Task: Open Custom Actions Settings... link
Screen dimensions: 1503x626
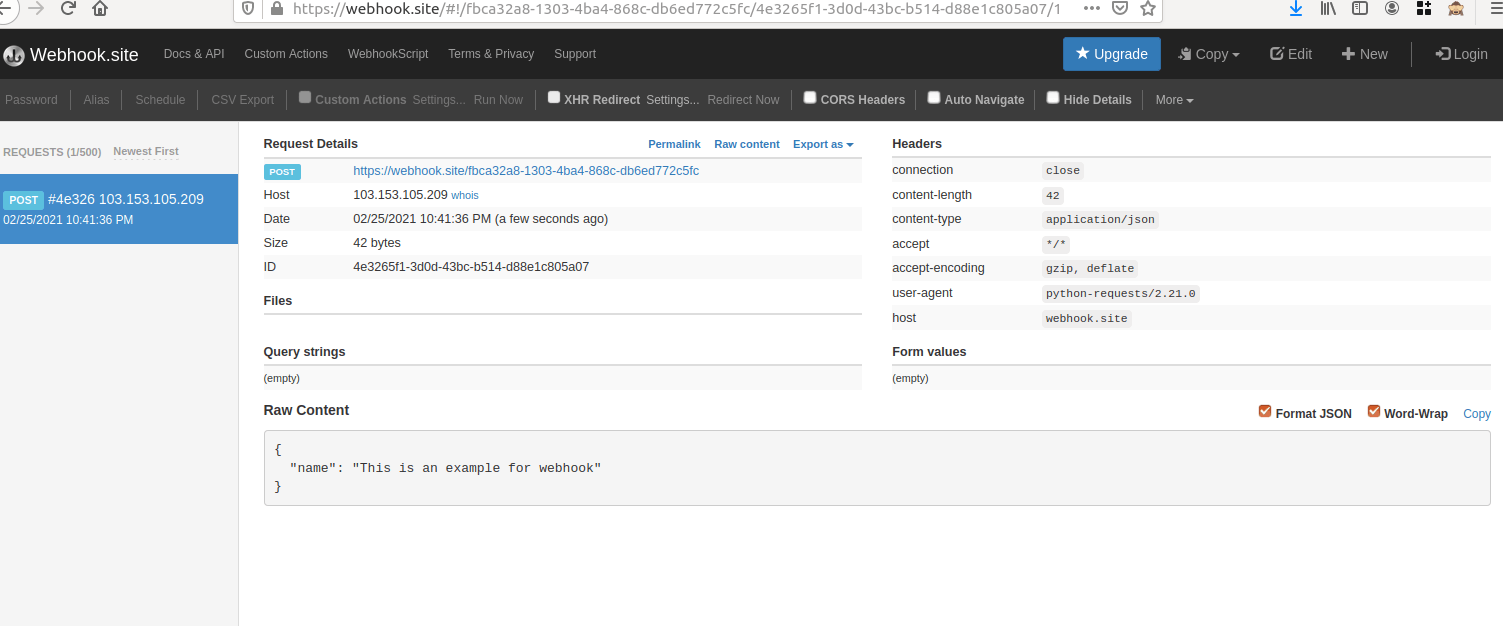Action: 439,100
